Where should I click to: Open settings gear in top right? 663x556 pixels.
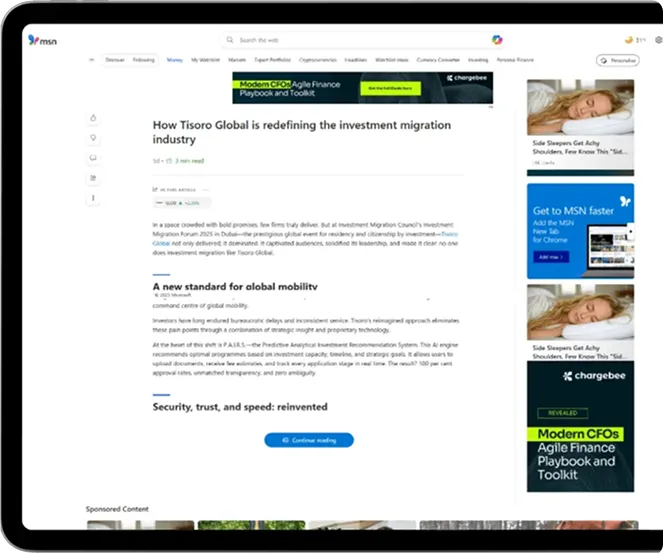pos(659,40)
